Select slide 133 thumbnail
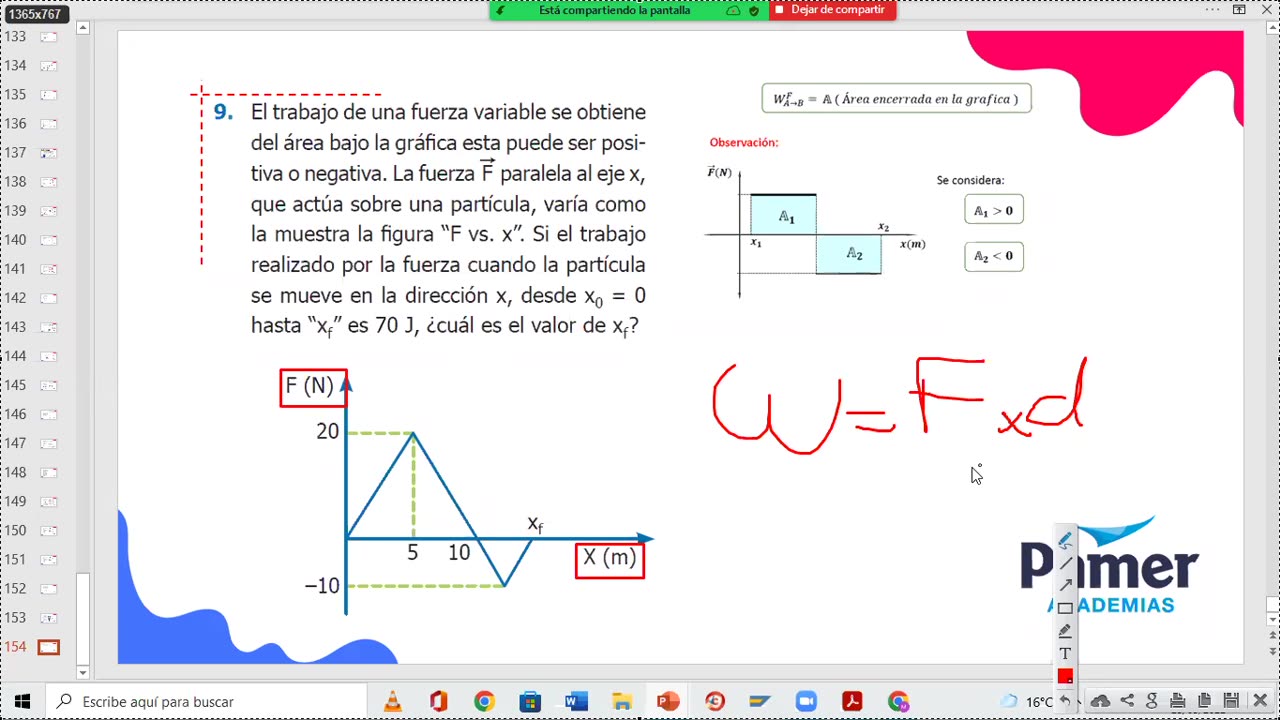Screen dimensions: 1280x720 tap(48, 37)
